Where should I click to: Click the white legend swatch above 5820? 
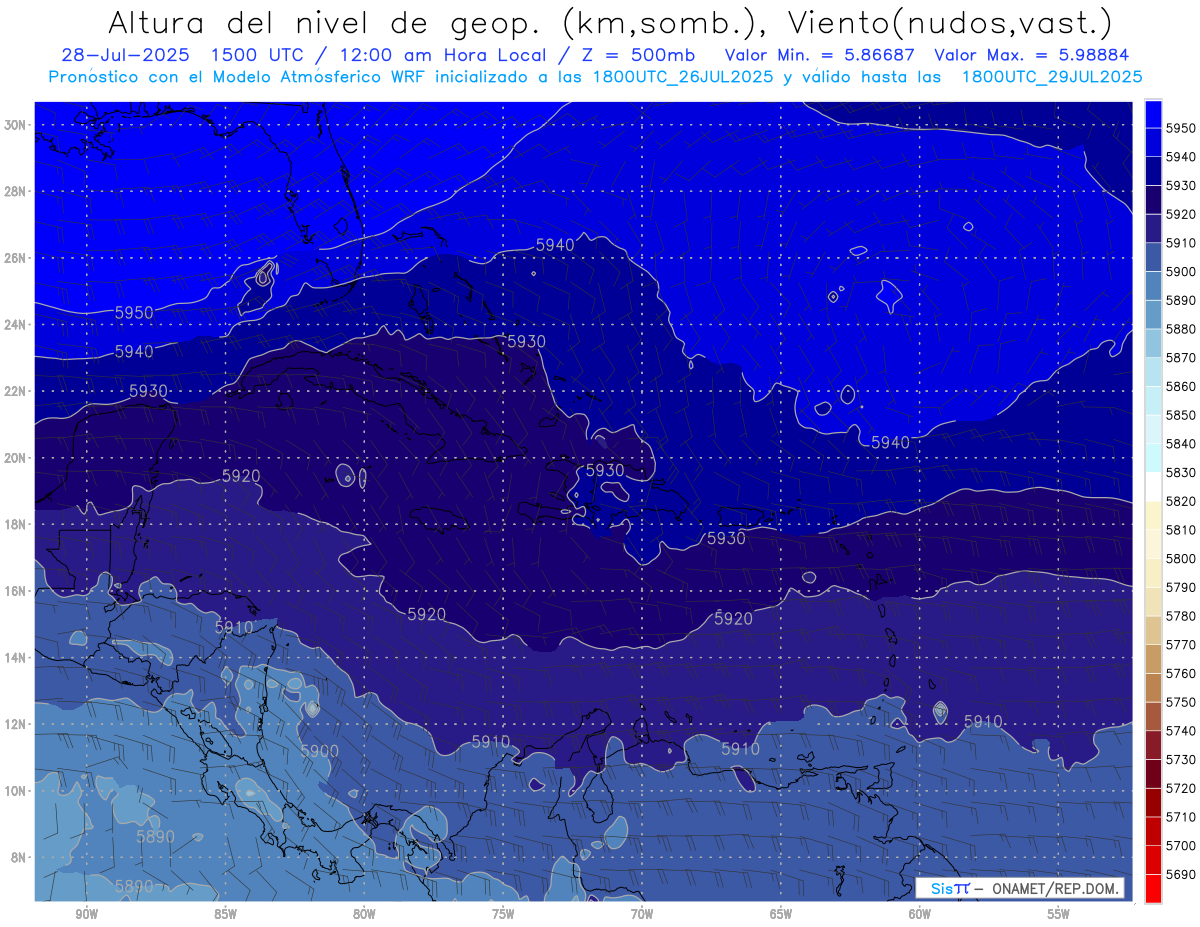tap(1153, 487)
